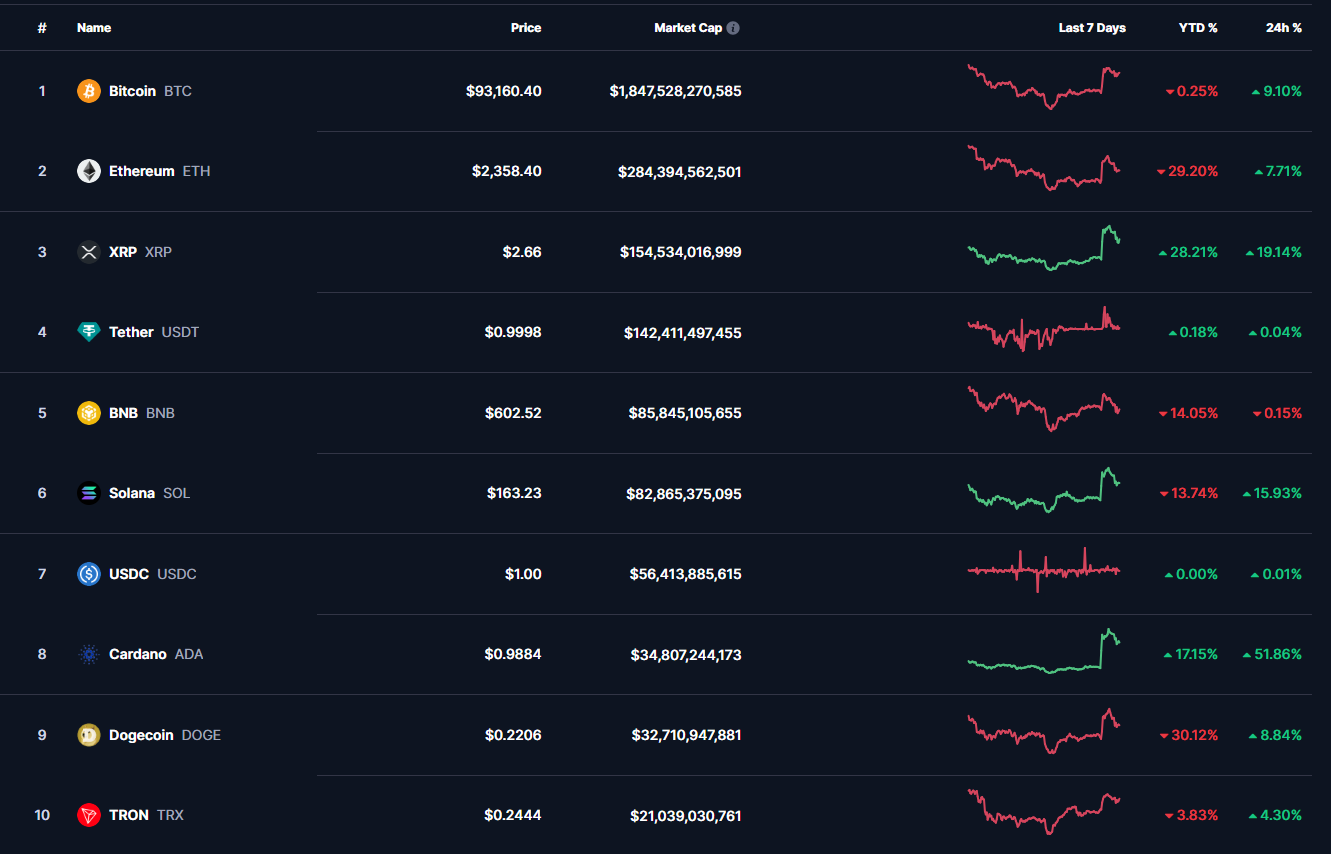This screenshot has height=854, width=1331.
Task: Click the Ethereum diamond logo icon
Action: [x=89, y=171]
